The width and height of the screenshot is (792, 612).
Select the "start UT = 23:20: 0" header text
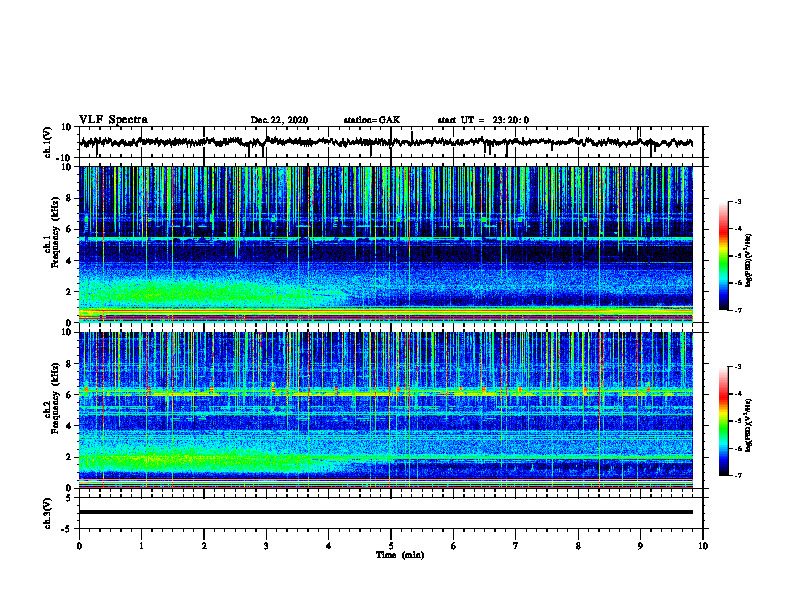tap(483, 120)
